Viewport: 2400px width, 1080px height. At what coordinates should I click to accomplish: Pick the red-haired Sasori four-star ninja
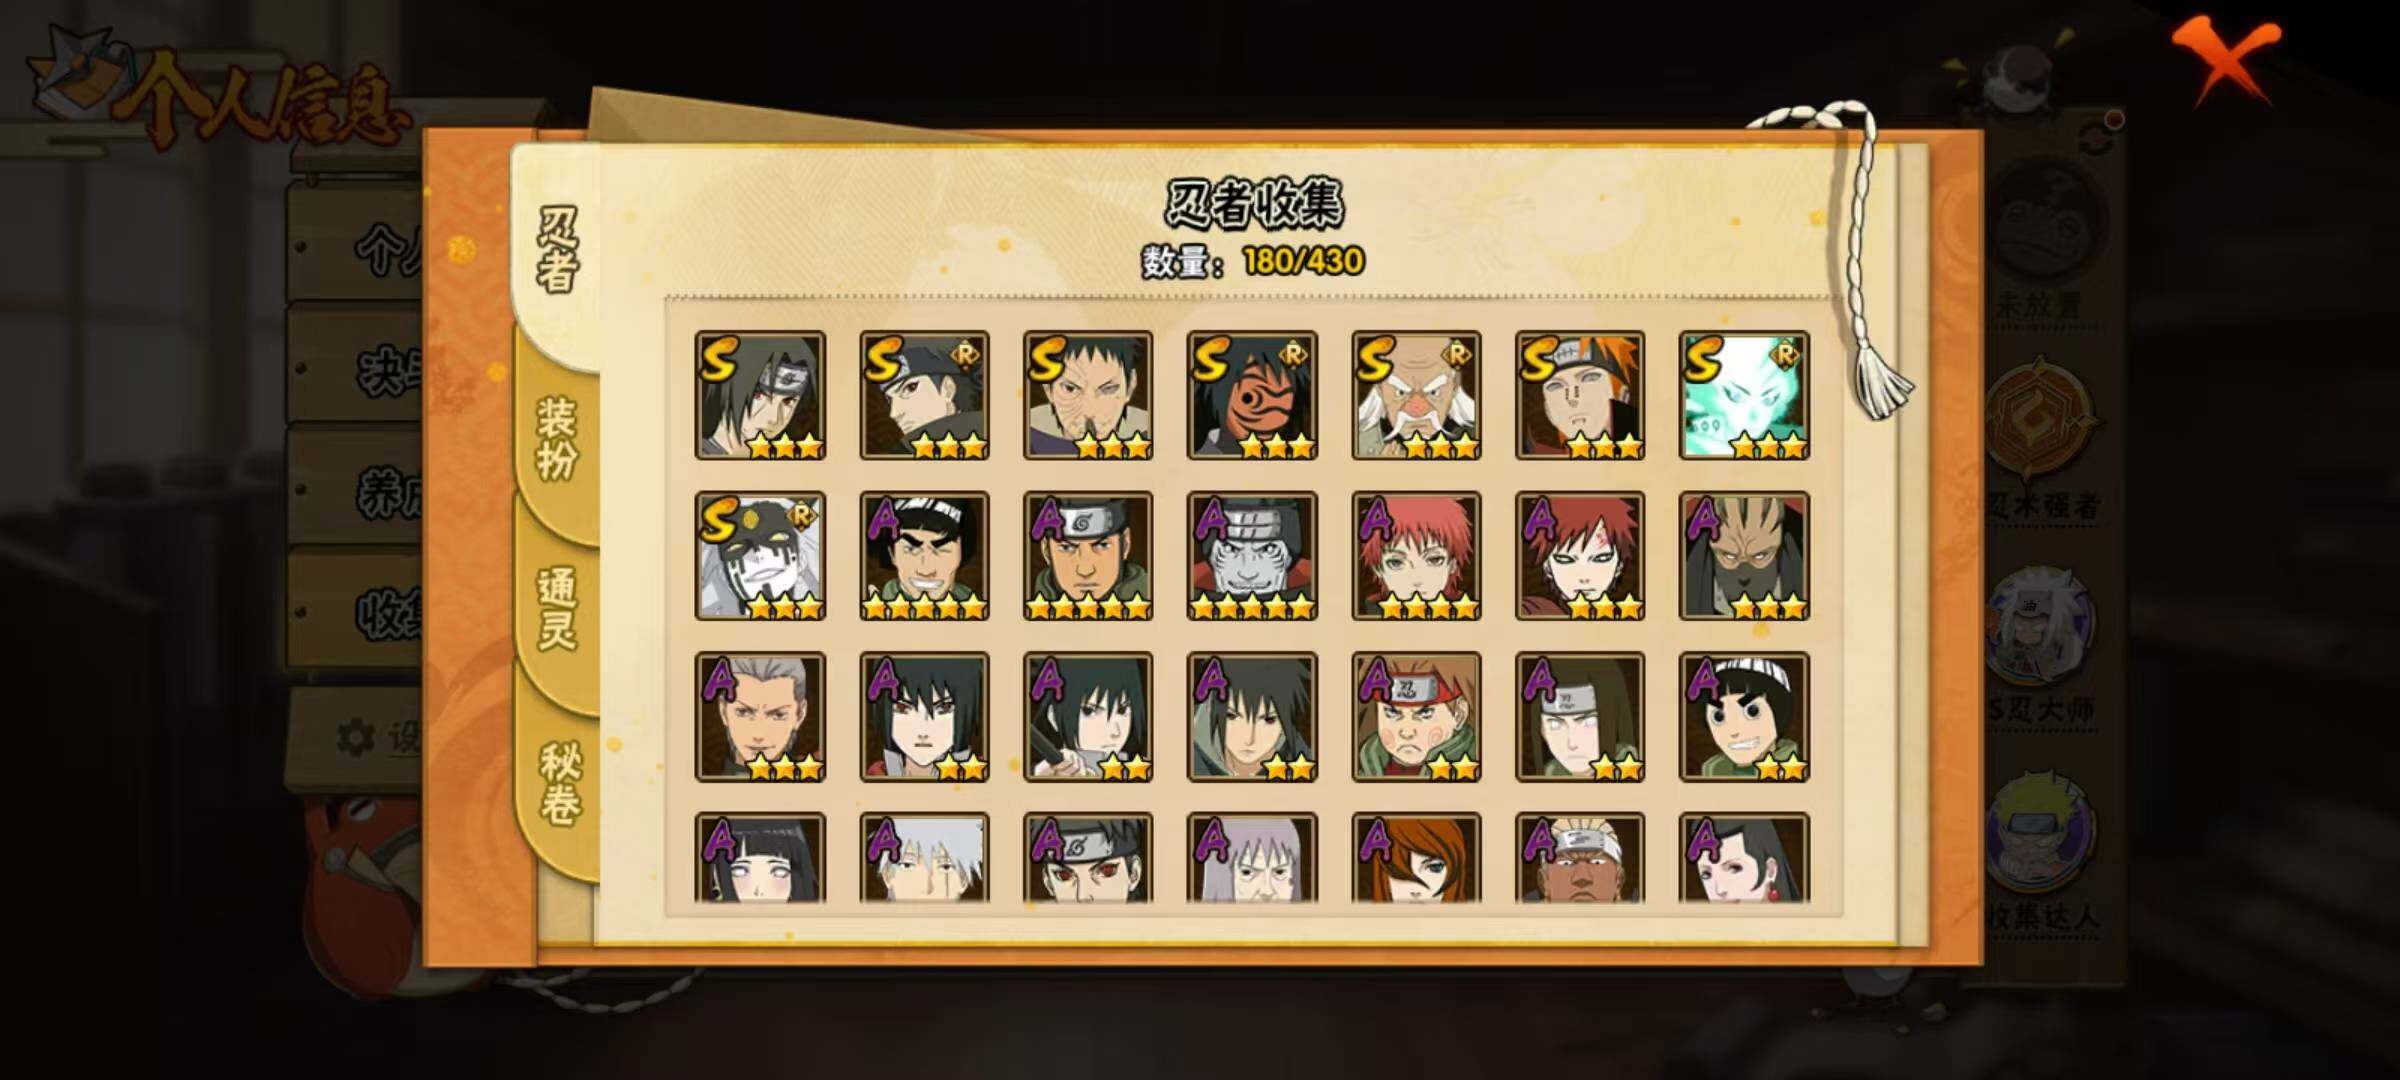point(1416,556)
